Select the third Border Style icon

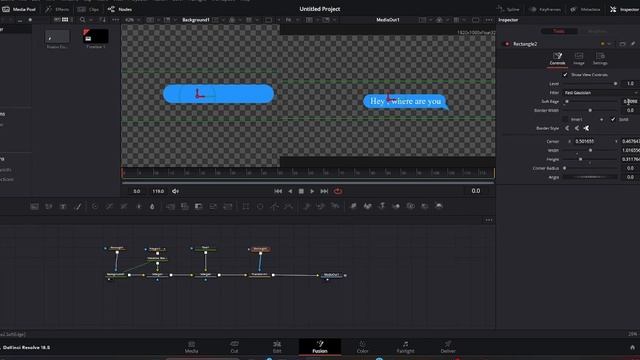click(x=587, y=128)
